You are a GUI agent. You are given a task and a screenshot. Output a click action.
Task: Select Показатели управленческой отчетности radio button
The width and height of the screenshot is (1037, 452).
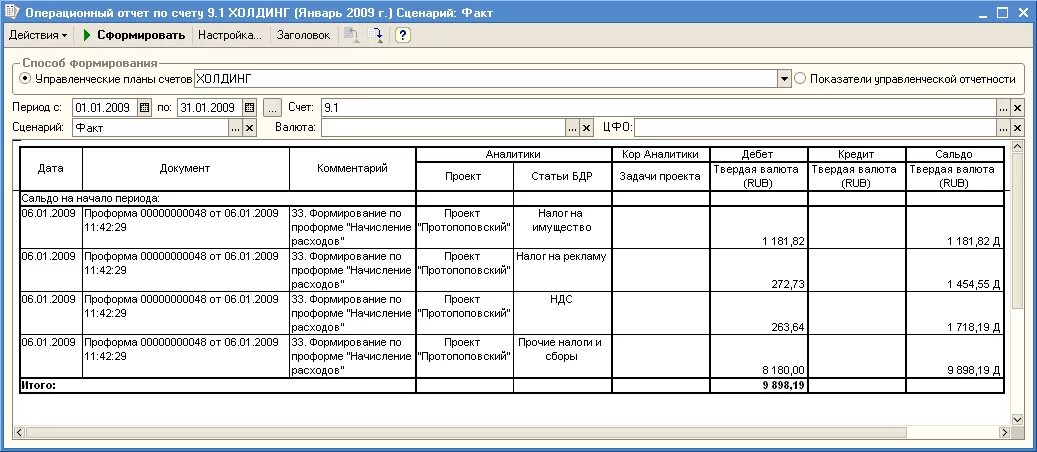(x=800, y=79)
